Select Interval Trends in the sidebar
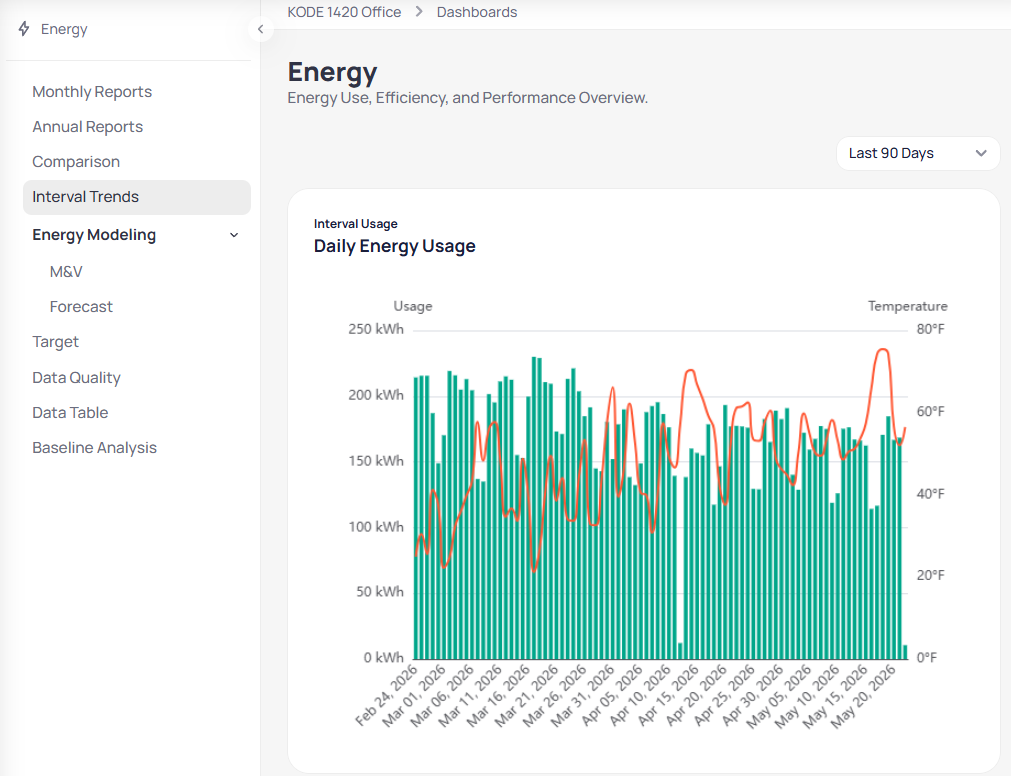 pyautogui.click(x=137, y=197)
